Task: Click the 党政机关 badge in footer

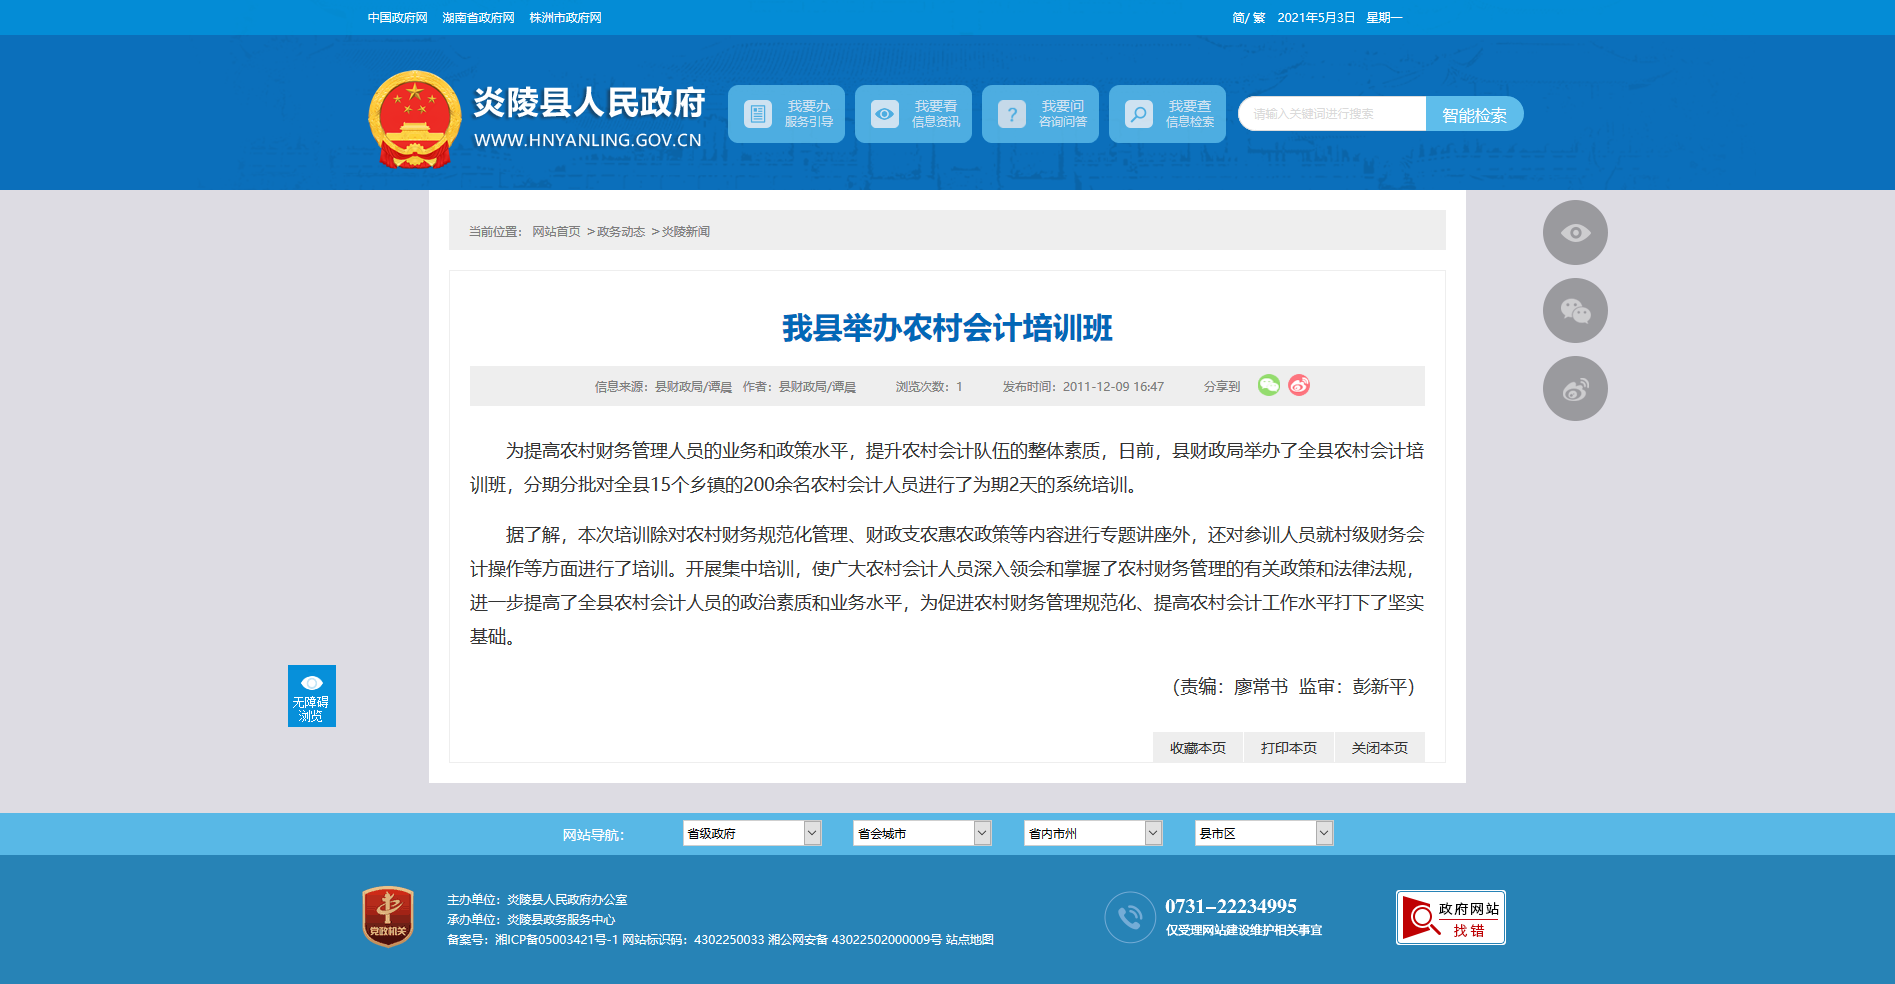Action: pyautogui.click(x=388, y=916)
